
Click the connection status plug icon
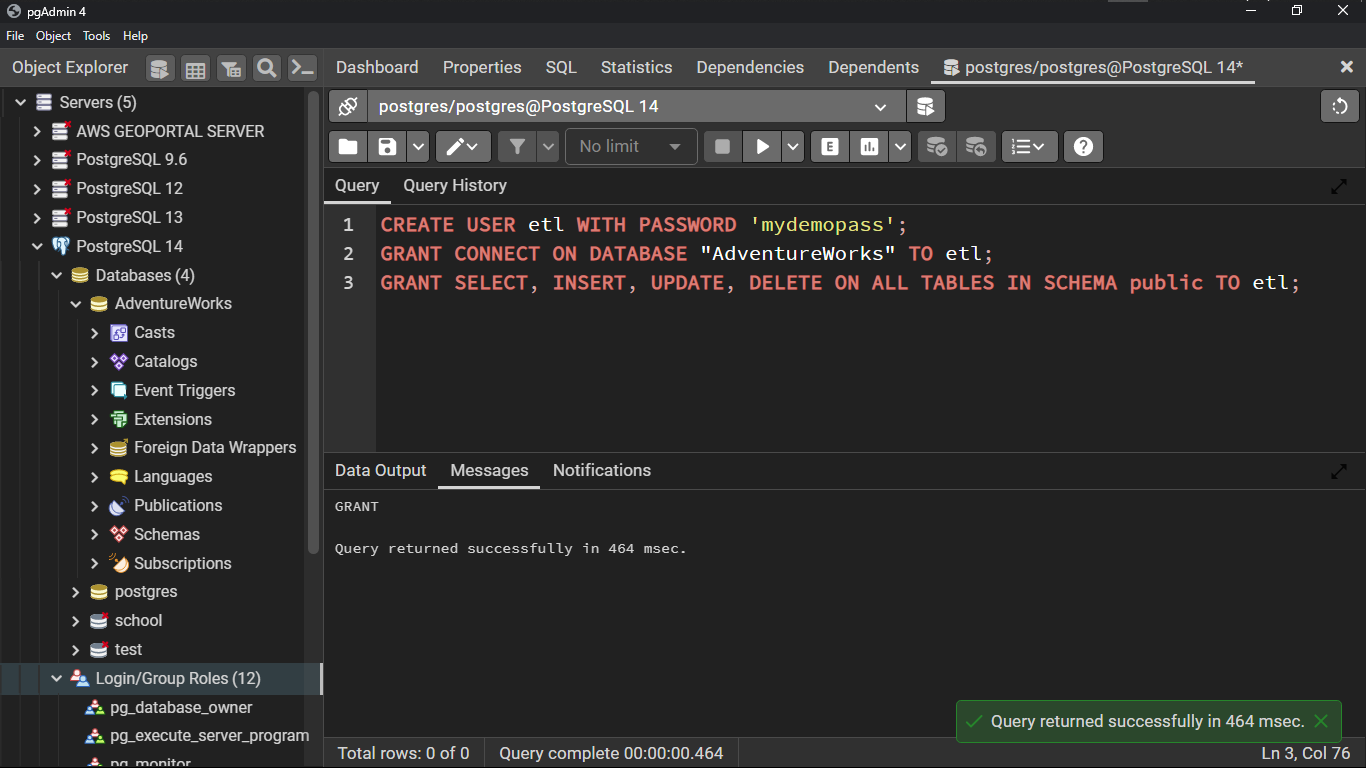pos(348,106)
